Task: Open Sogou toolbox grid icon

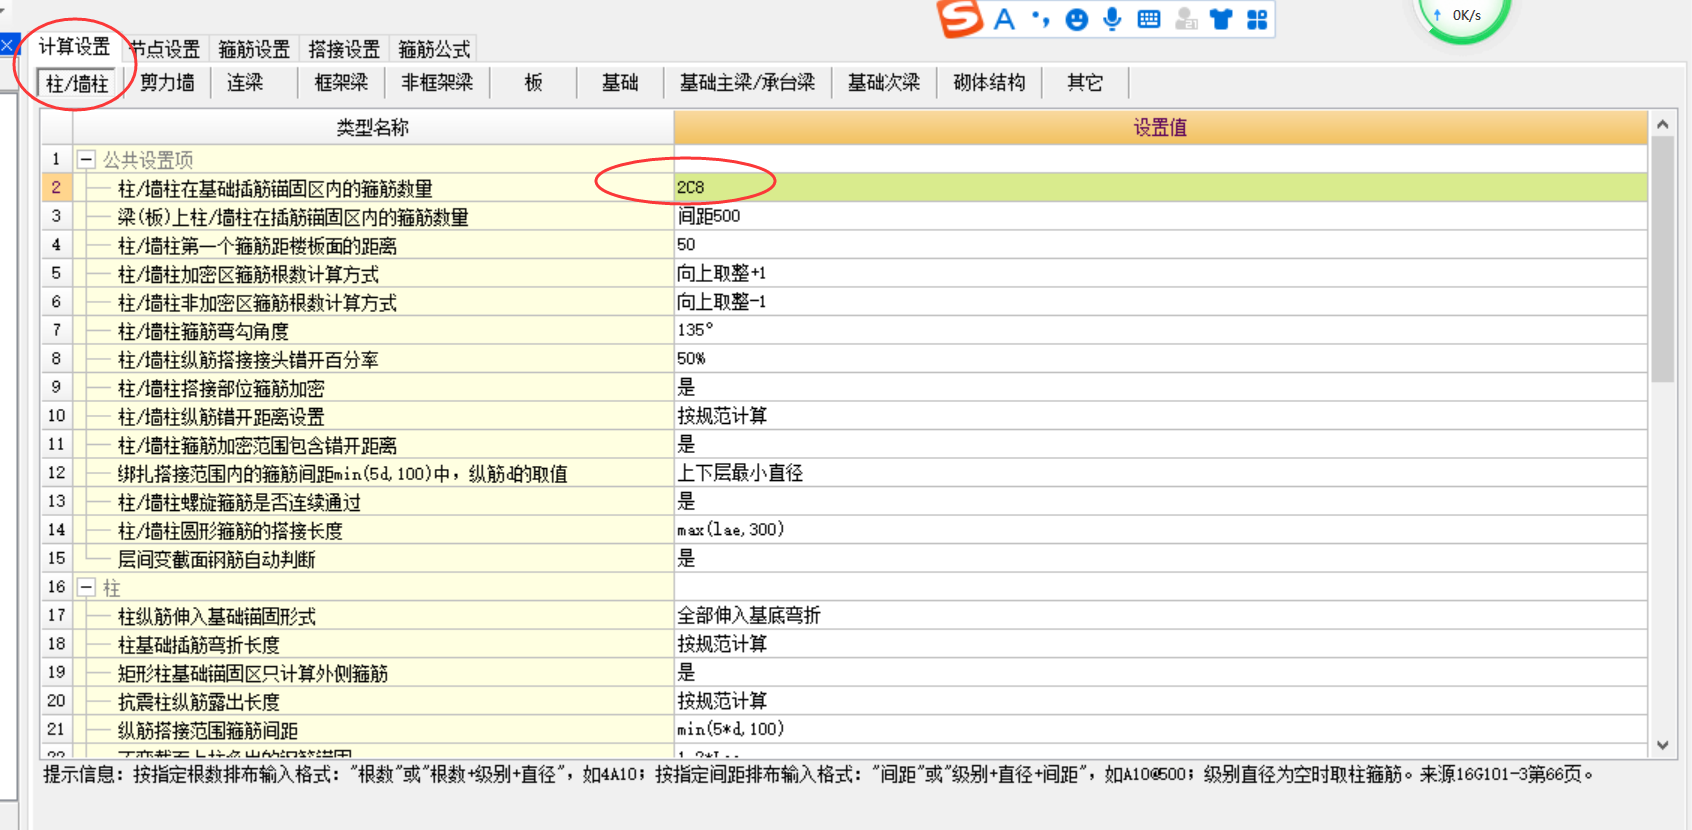Action: click(1257, 19)
